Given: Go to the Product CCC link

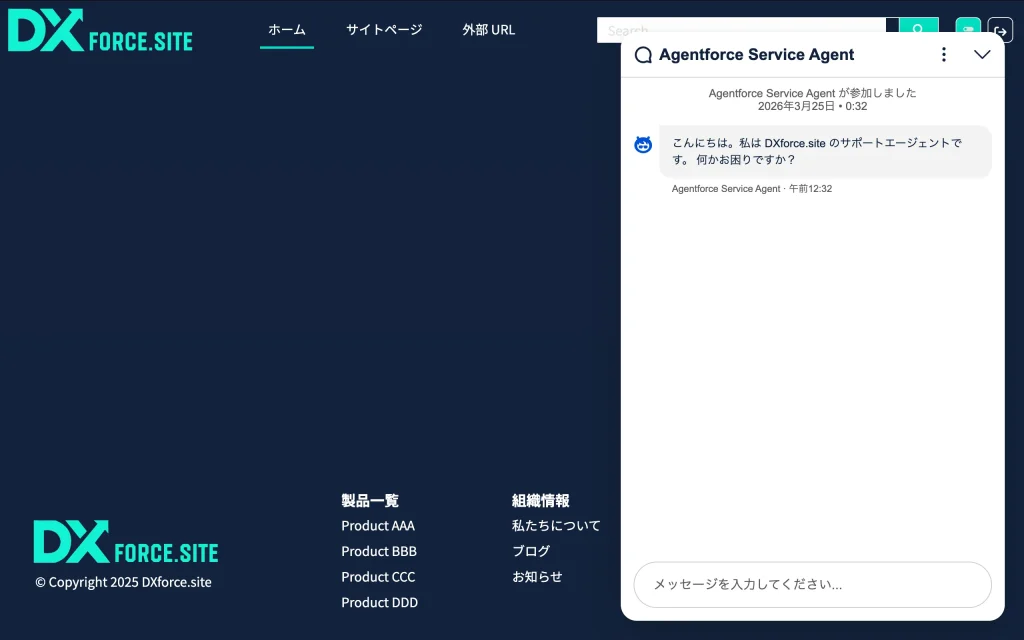Looking at the screenshot, I should [x=378, y=577].
